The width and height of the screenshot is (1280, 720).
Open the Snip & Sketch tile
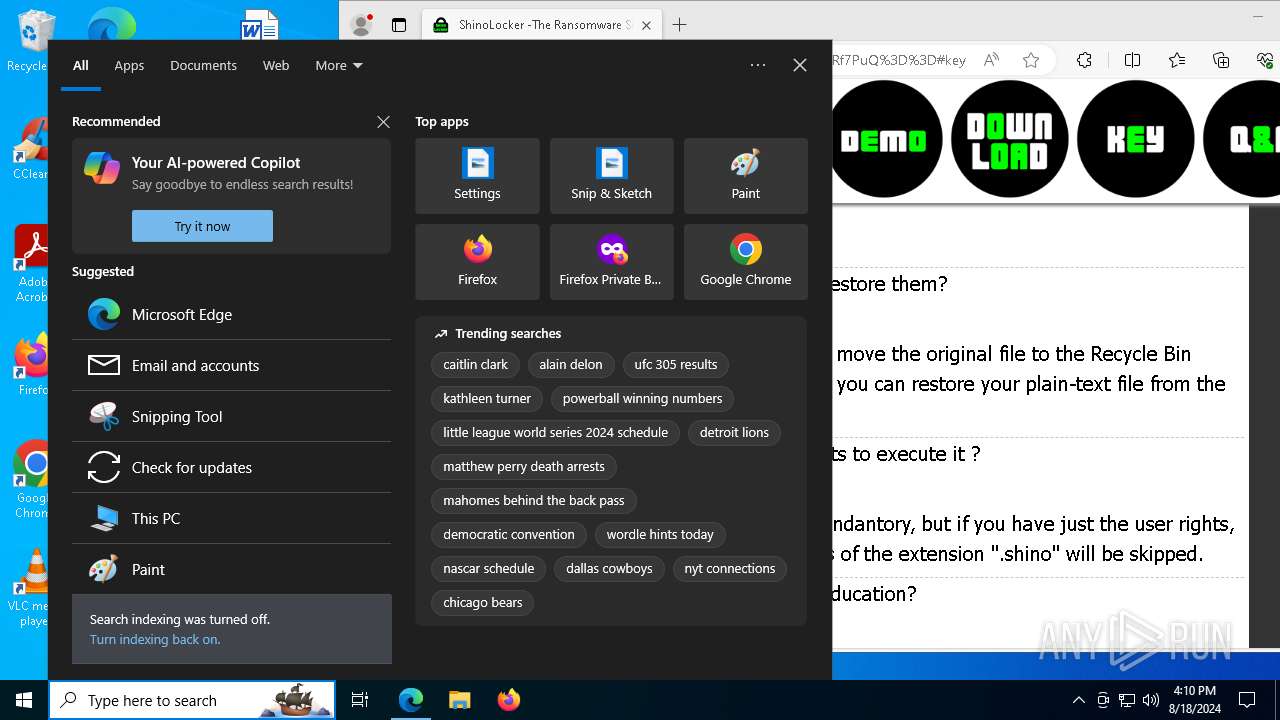611,176
